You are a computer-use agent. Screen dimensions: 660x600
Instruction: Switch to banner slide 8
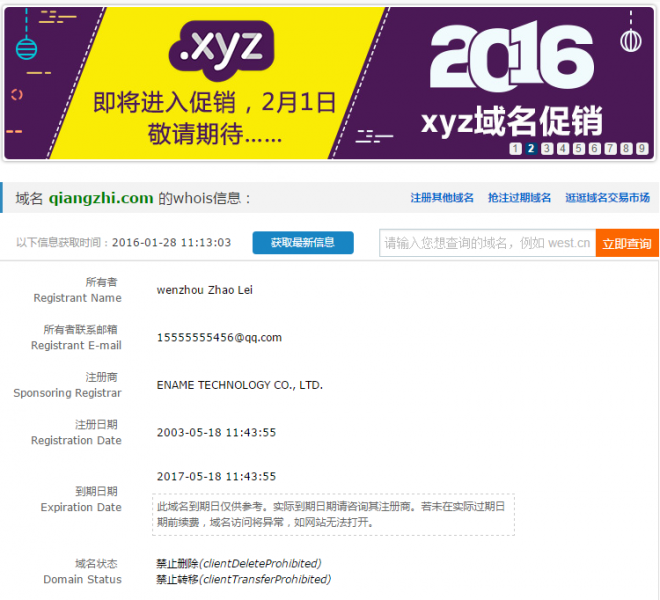click(x=626, y=149)
